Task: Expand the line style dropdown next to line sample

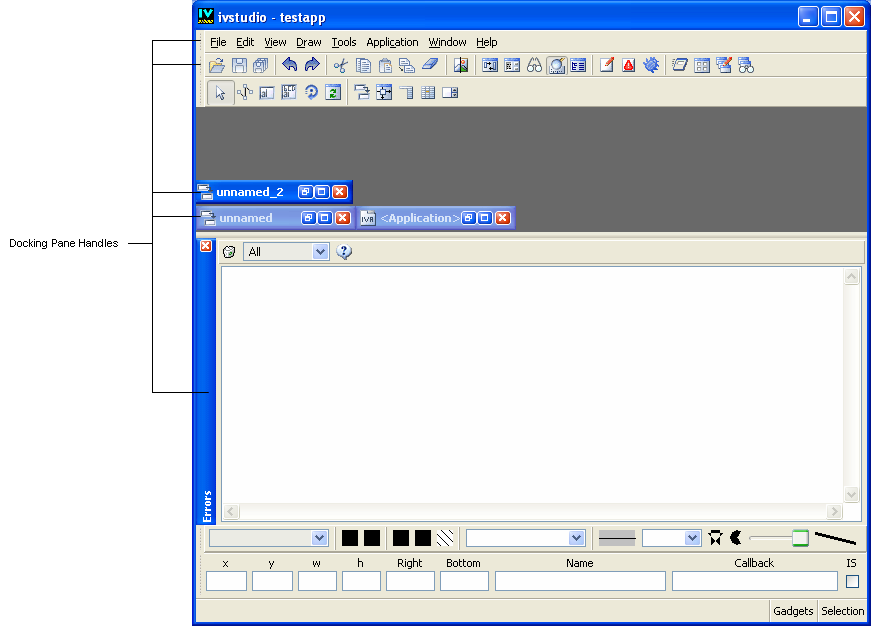Action: point(692,538)
